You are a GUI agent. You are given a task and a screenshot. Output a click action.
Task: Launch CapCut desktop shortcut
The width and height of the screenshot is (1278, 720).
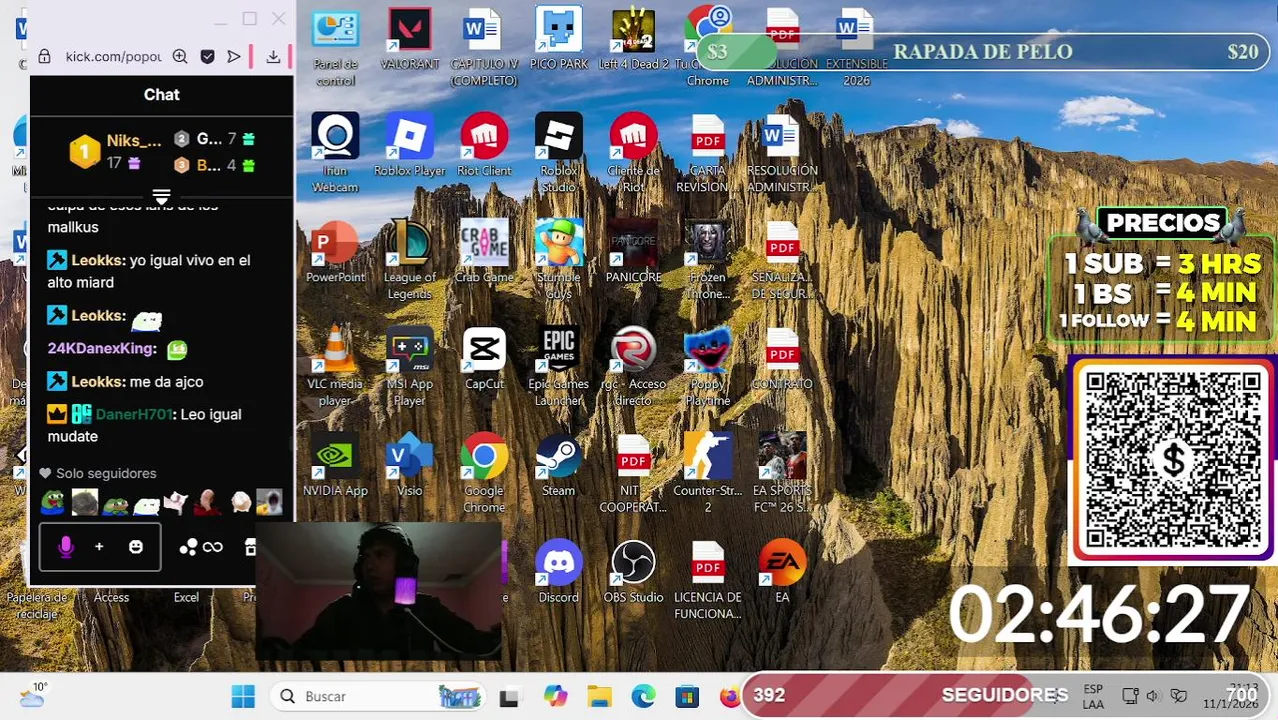pos(484,359)
